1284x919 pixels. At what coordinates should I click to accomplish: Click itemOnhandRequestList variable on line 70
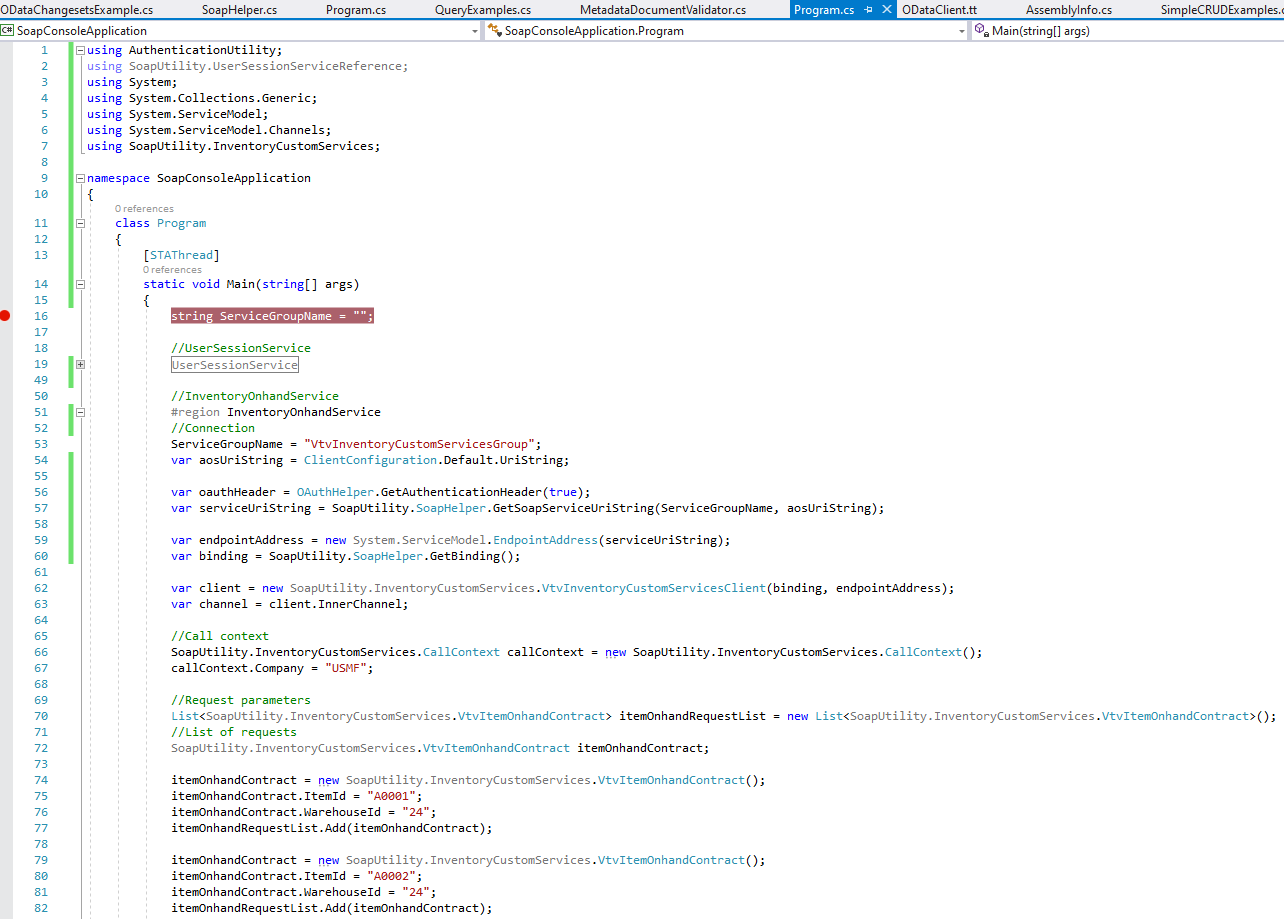point(692,716)
